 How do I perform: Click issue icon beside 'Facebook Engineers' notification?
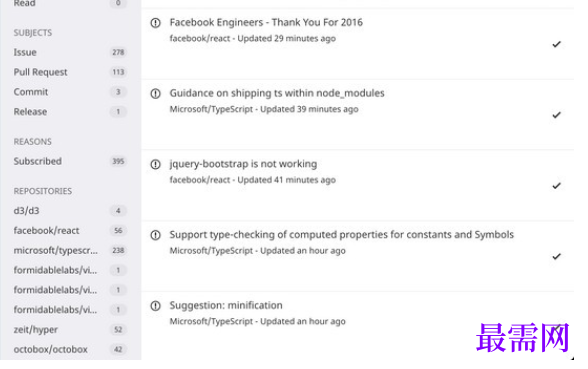click(155, 23)
